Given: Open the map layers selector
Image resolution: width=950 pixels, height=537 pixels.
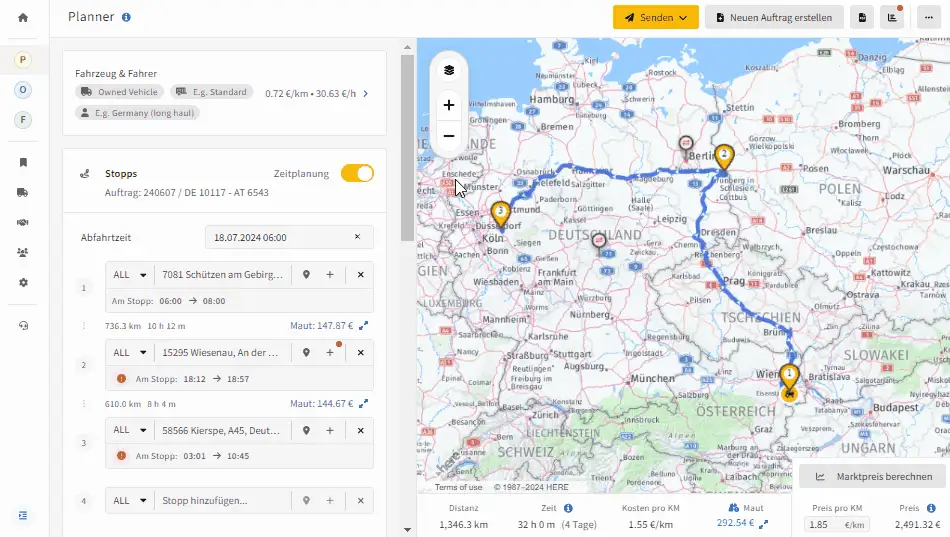Looking at the screenshot, I should point(449,70).
